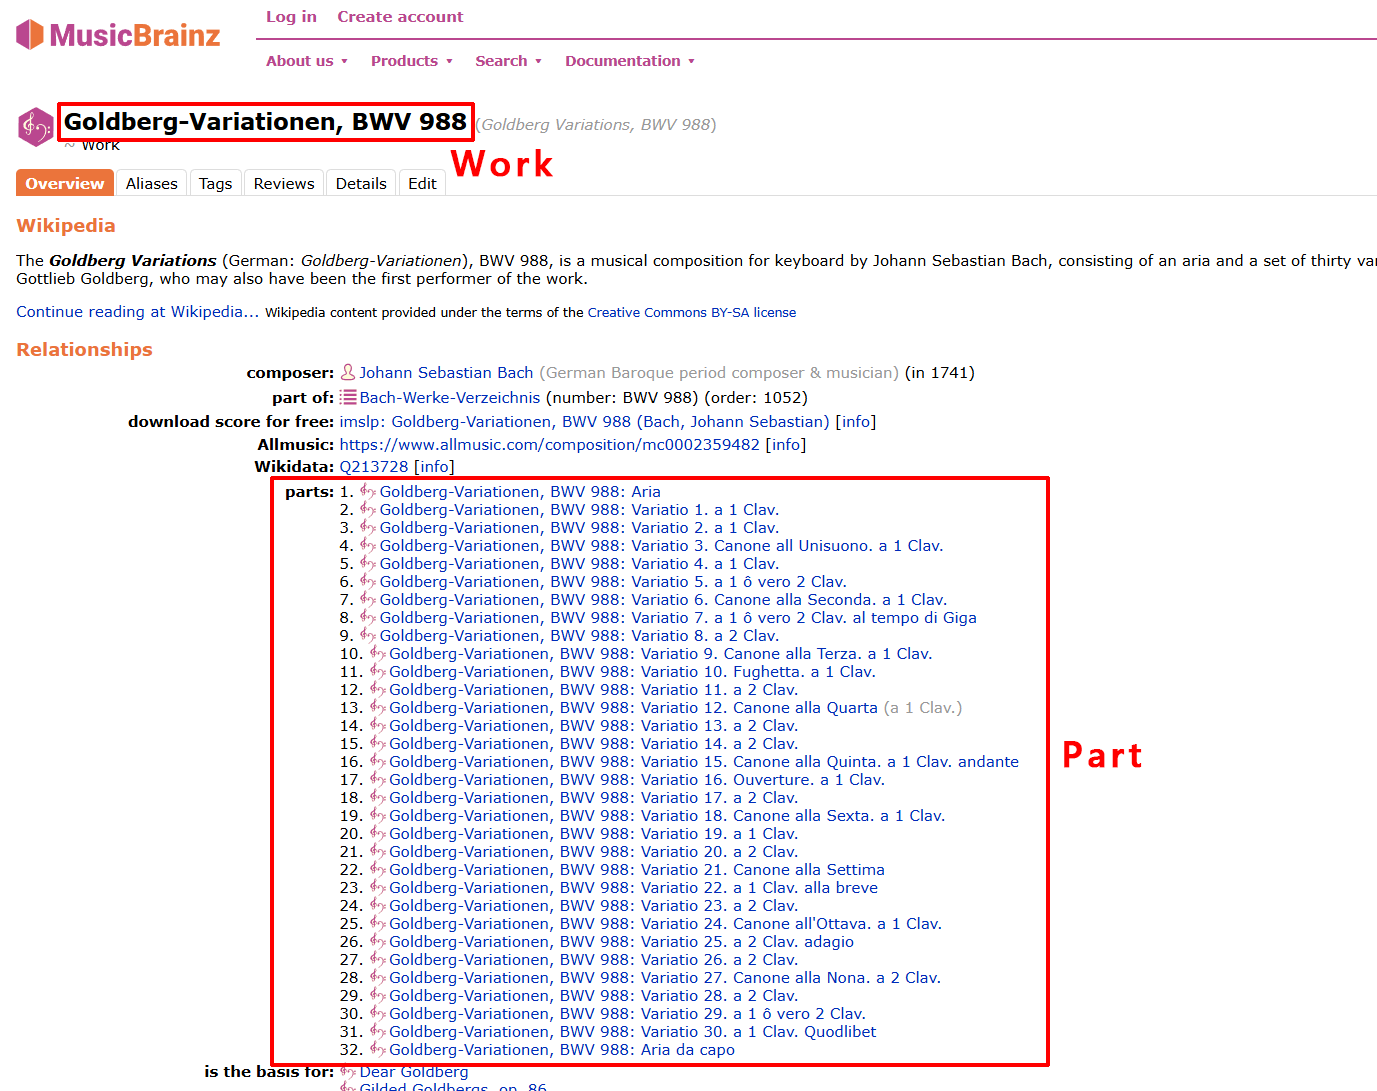Click the Wikipedia section heading
The width and height of the screenshot is (1377, 1091).
(66, 226)
